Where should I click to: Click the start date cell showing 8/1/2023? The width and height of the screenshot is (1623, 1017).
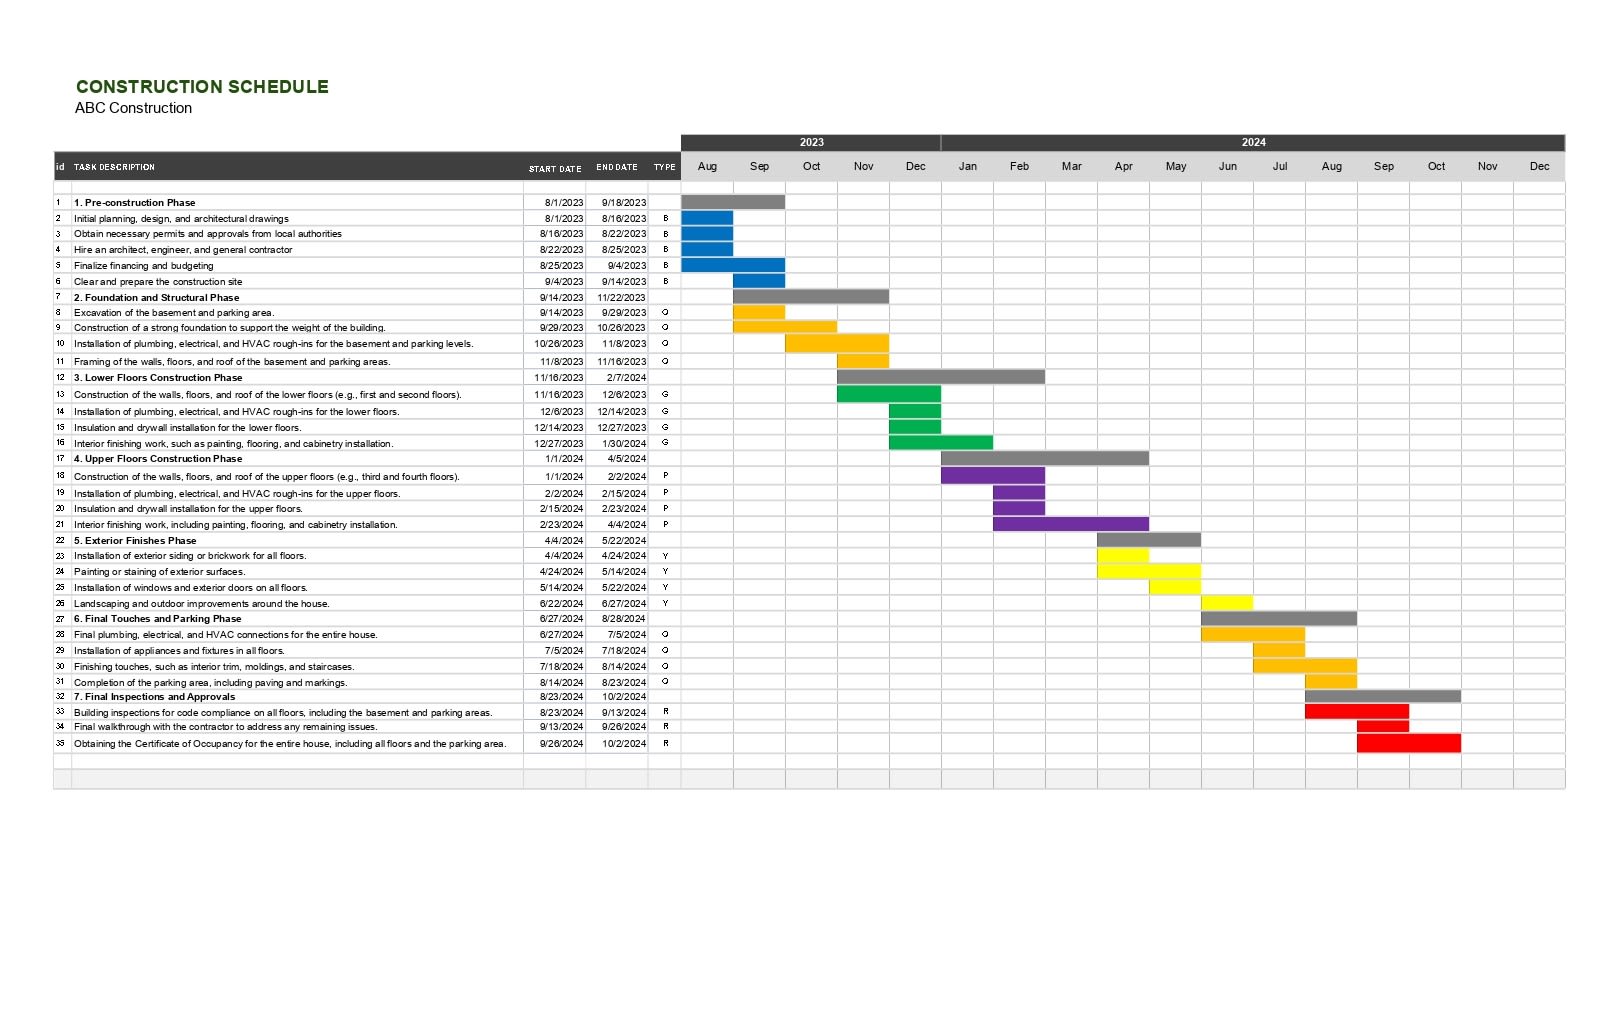pos(563,202)
